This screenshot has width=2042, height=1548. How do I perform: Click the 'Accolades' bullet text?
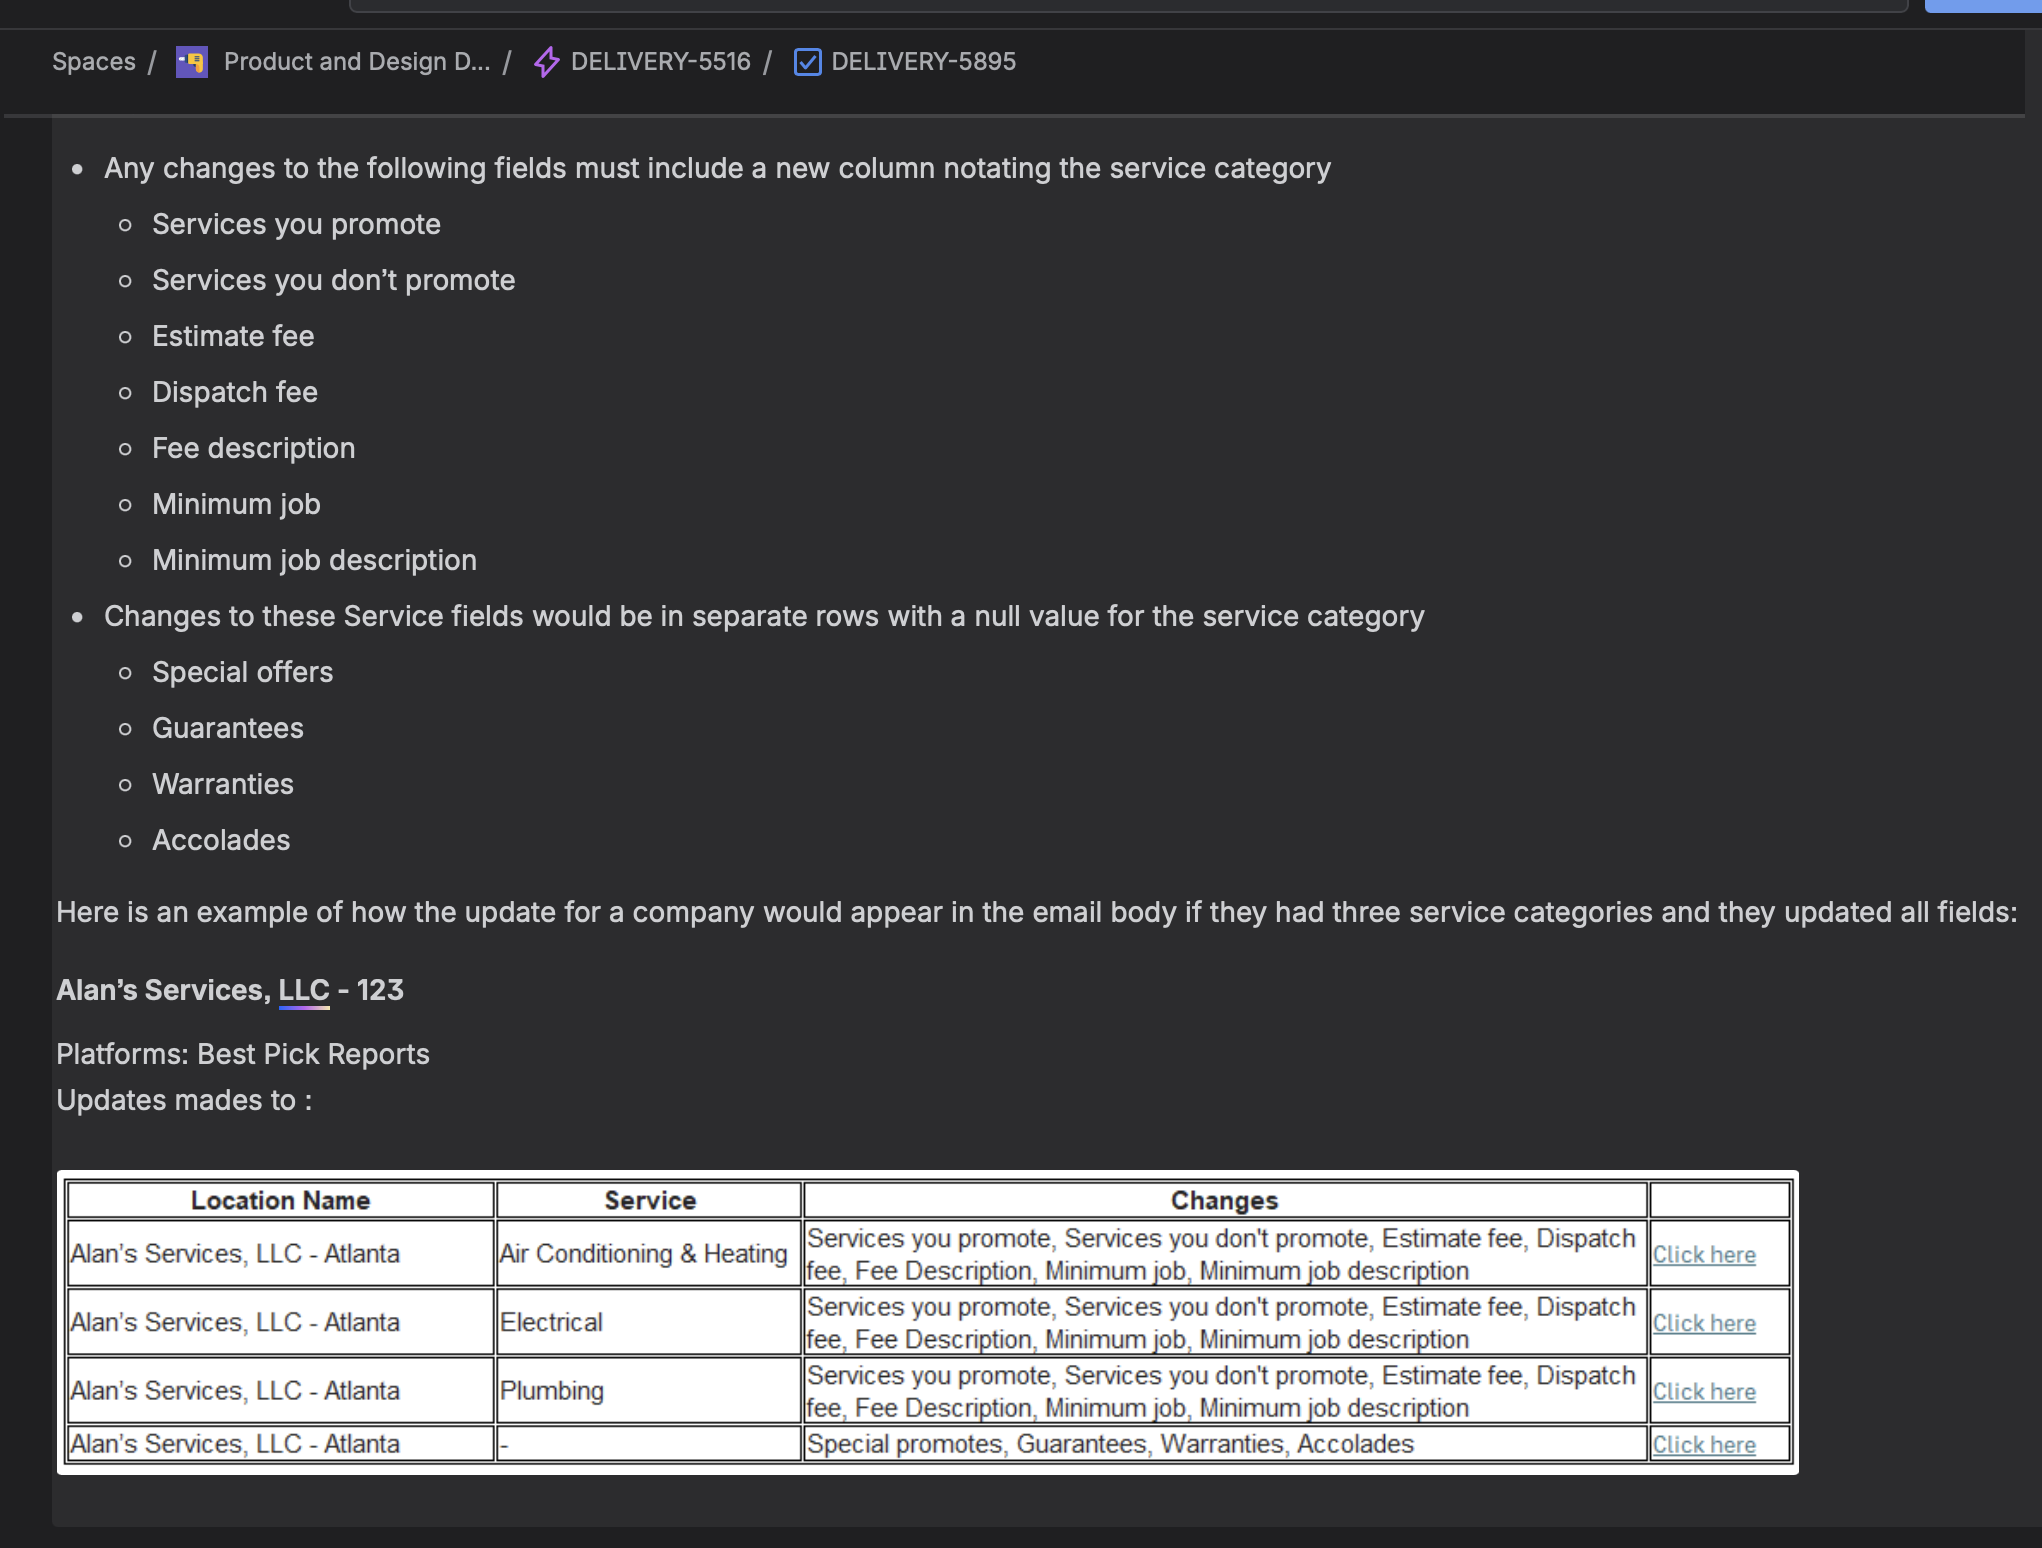tap(221, 840)
